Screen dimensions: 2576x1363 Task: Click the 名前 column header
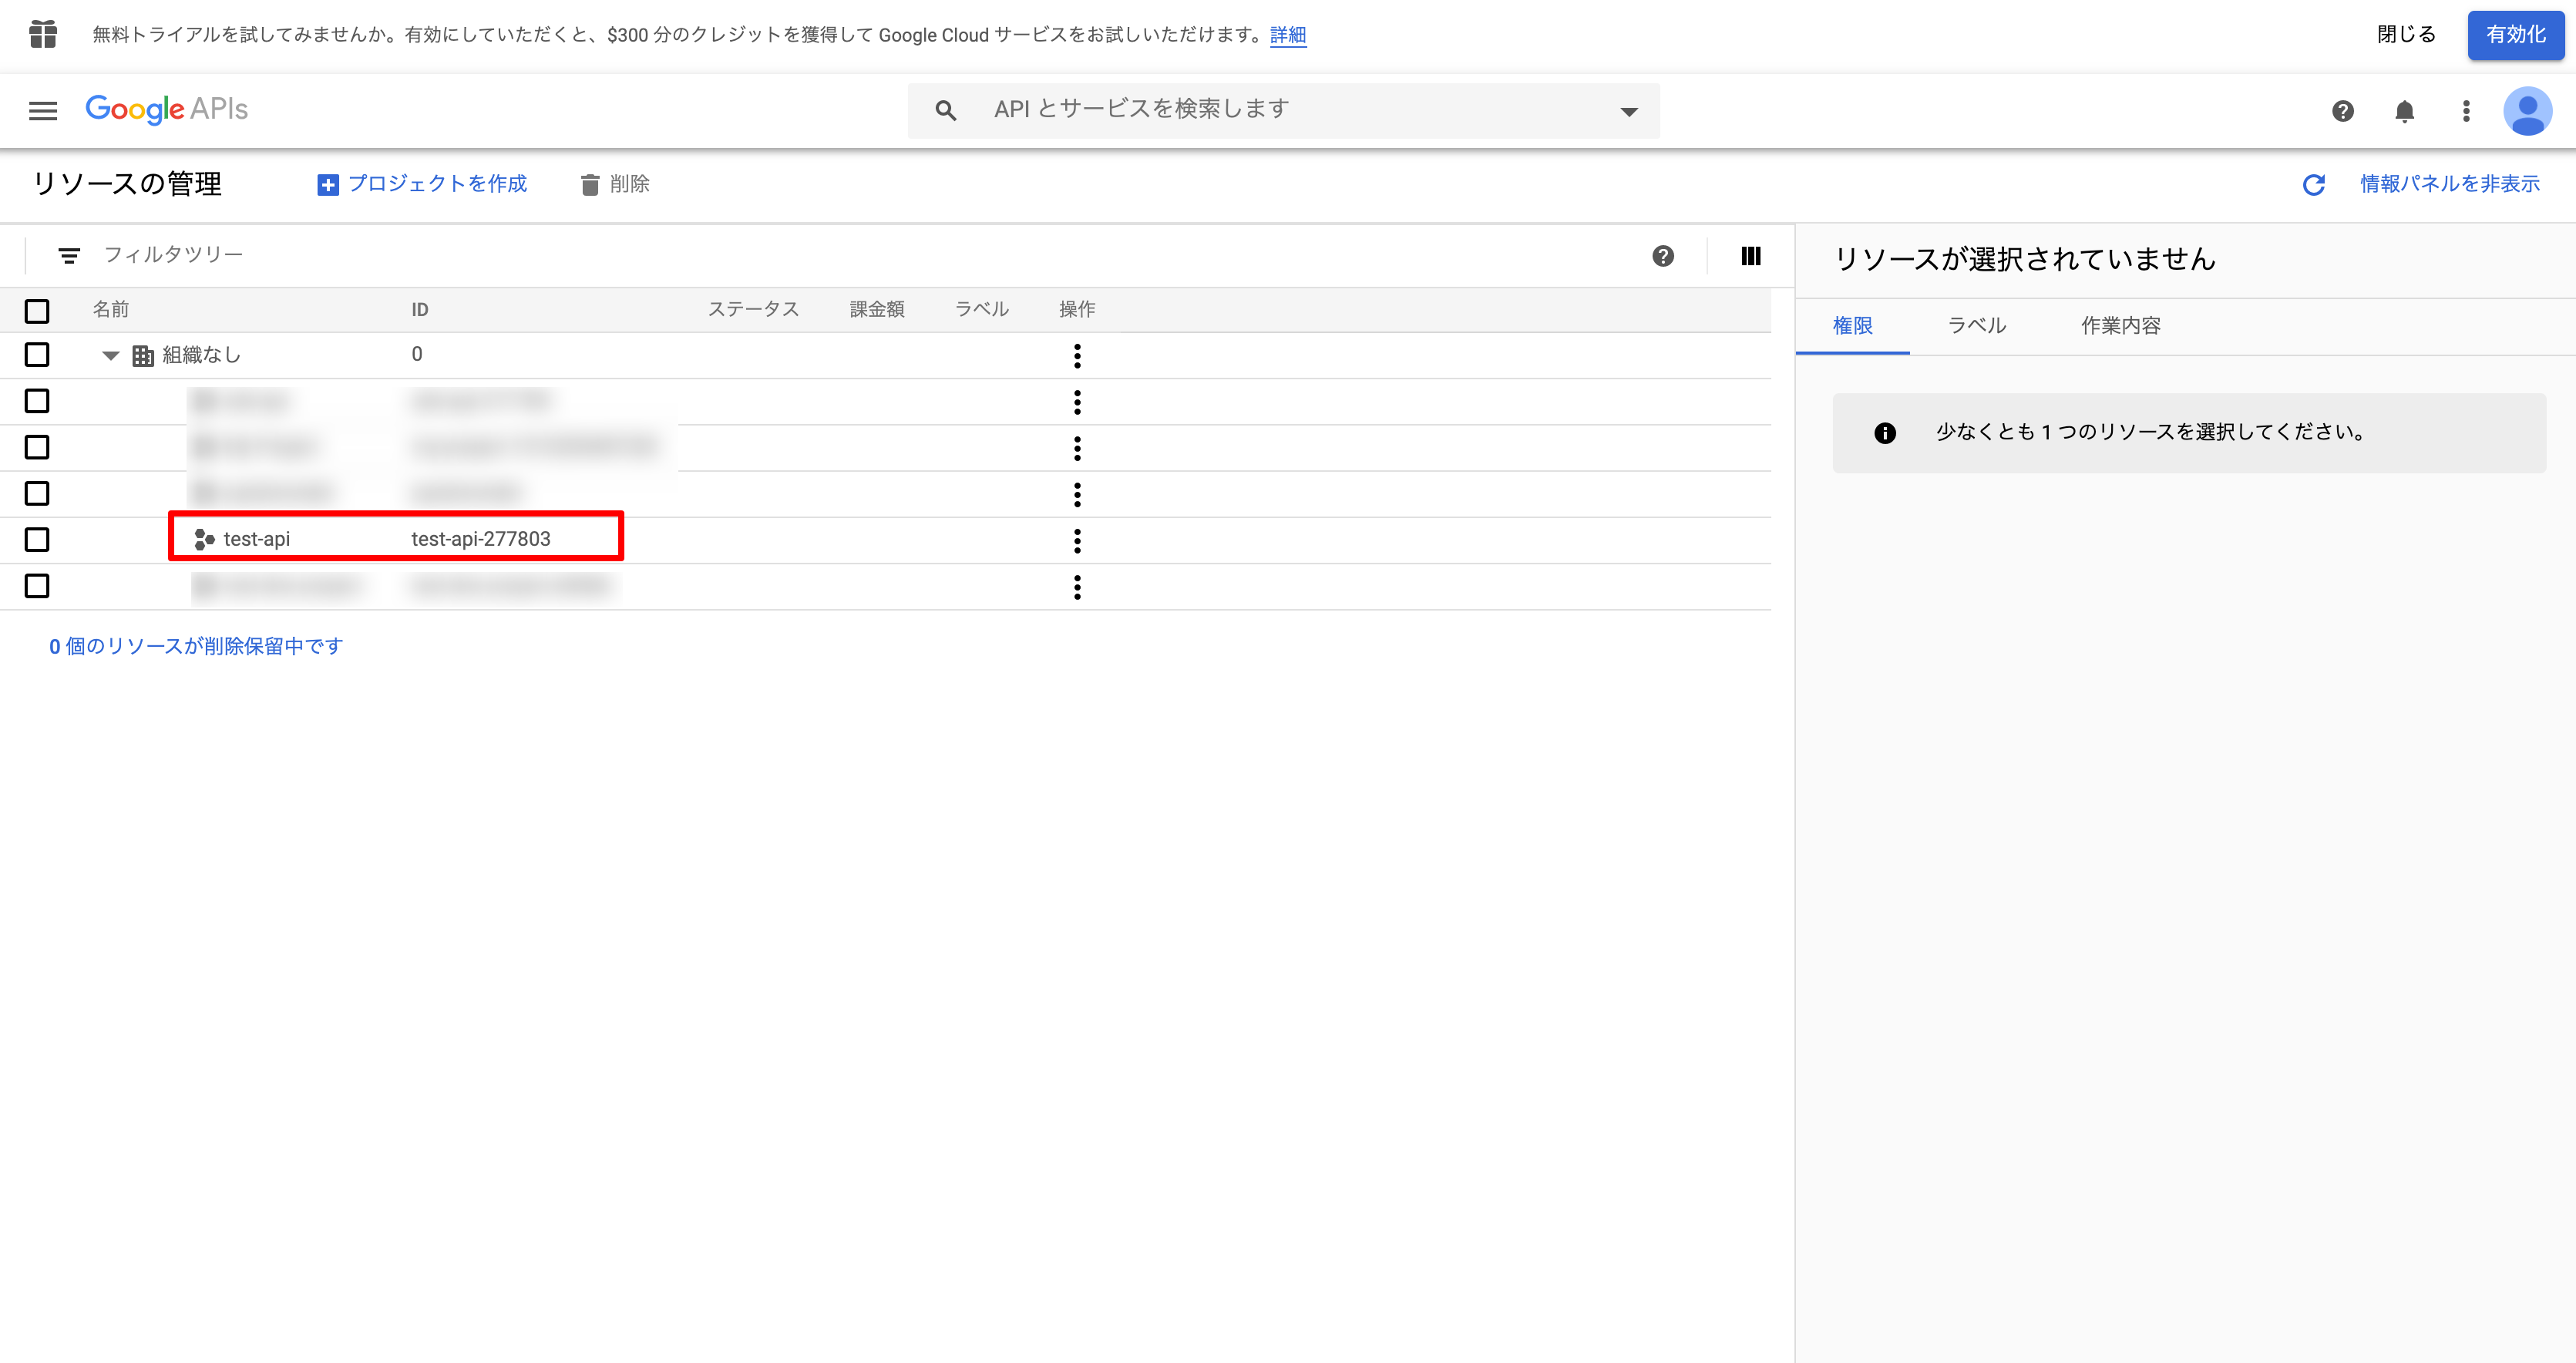[111, 310]
